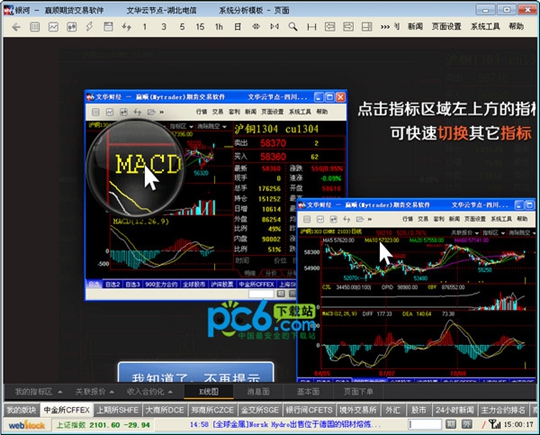Click the 银河 app icon in the title bar

click(x=9, y=10)
